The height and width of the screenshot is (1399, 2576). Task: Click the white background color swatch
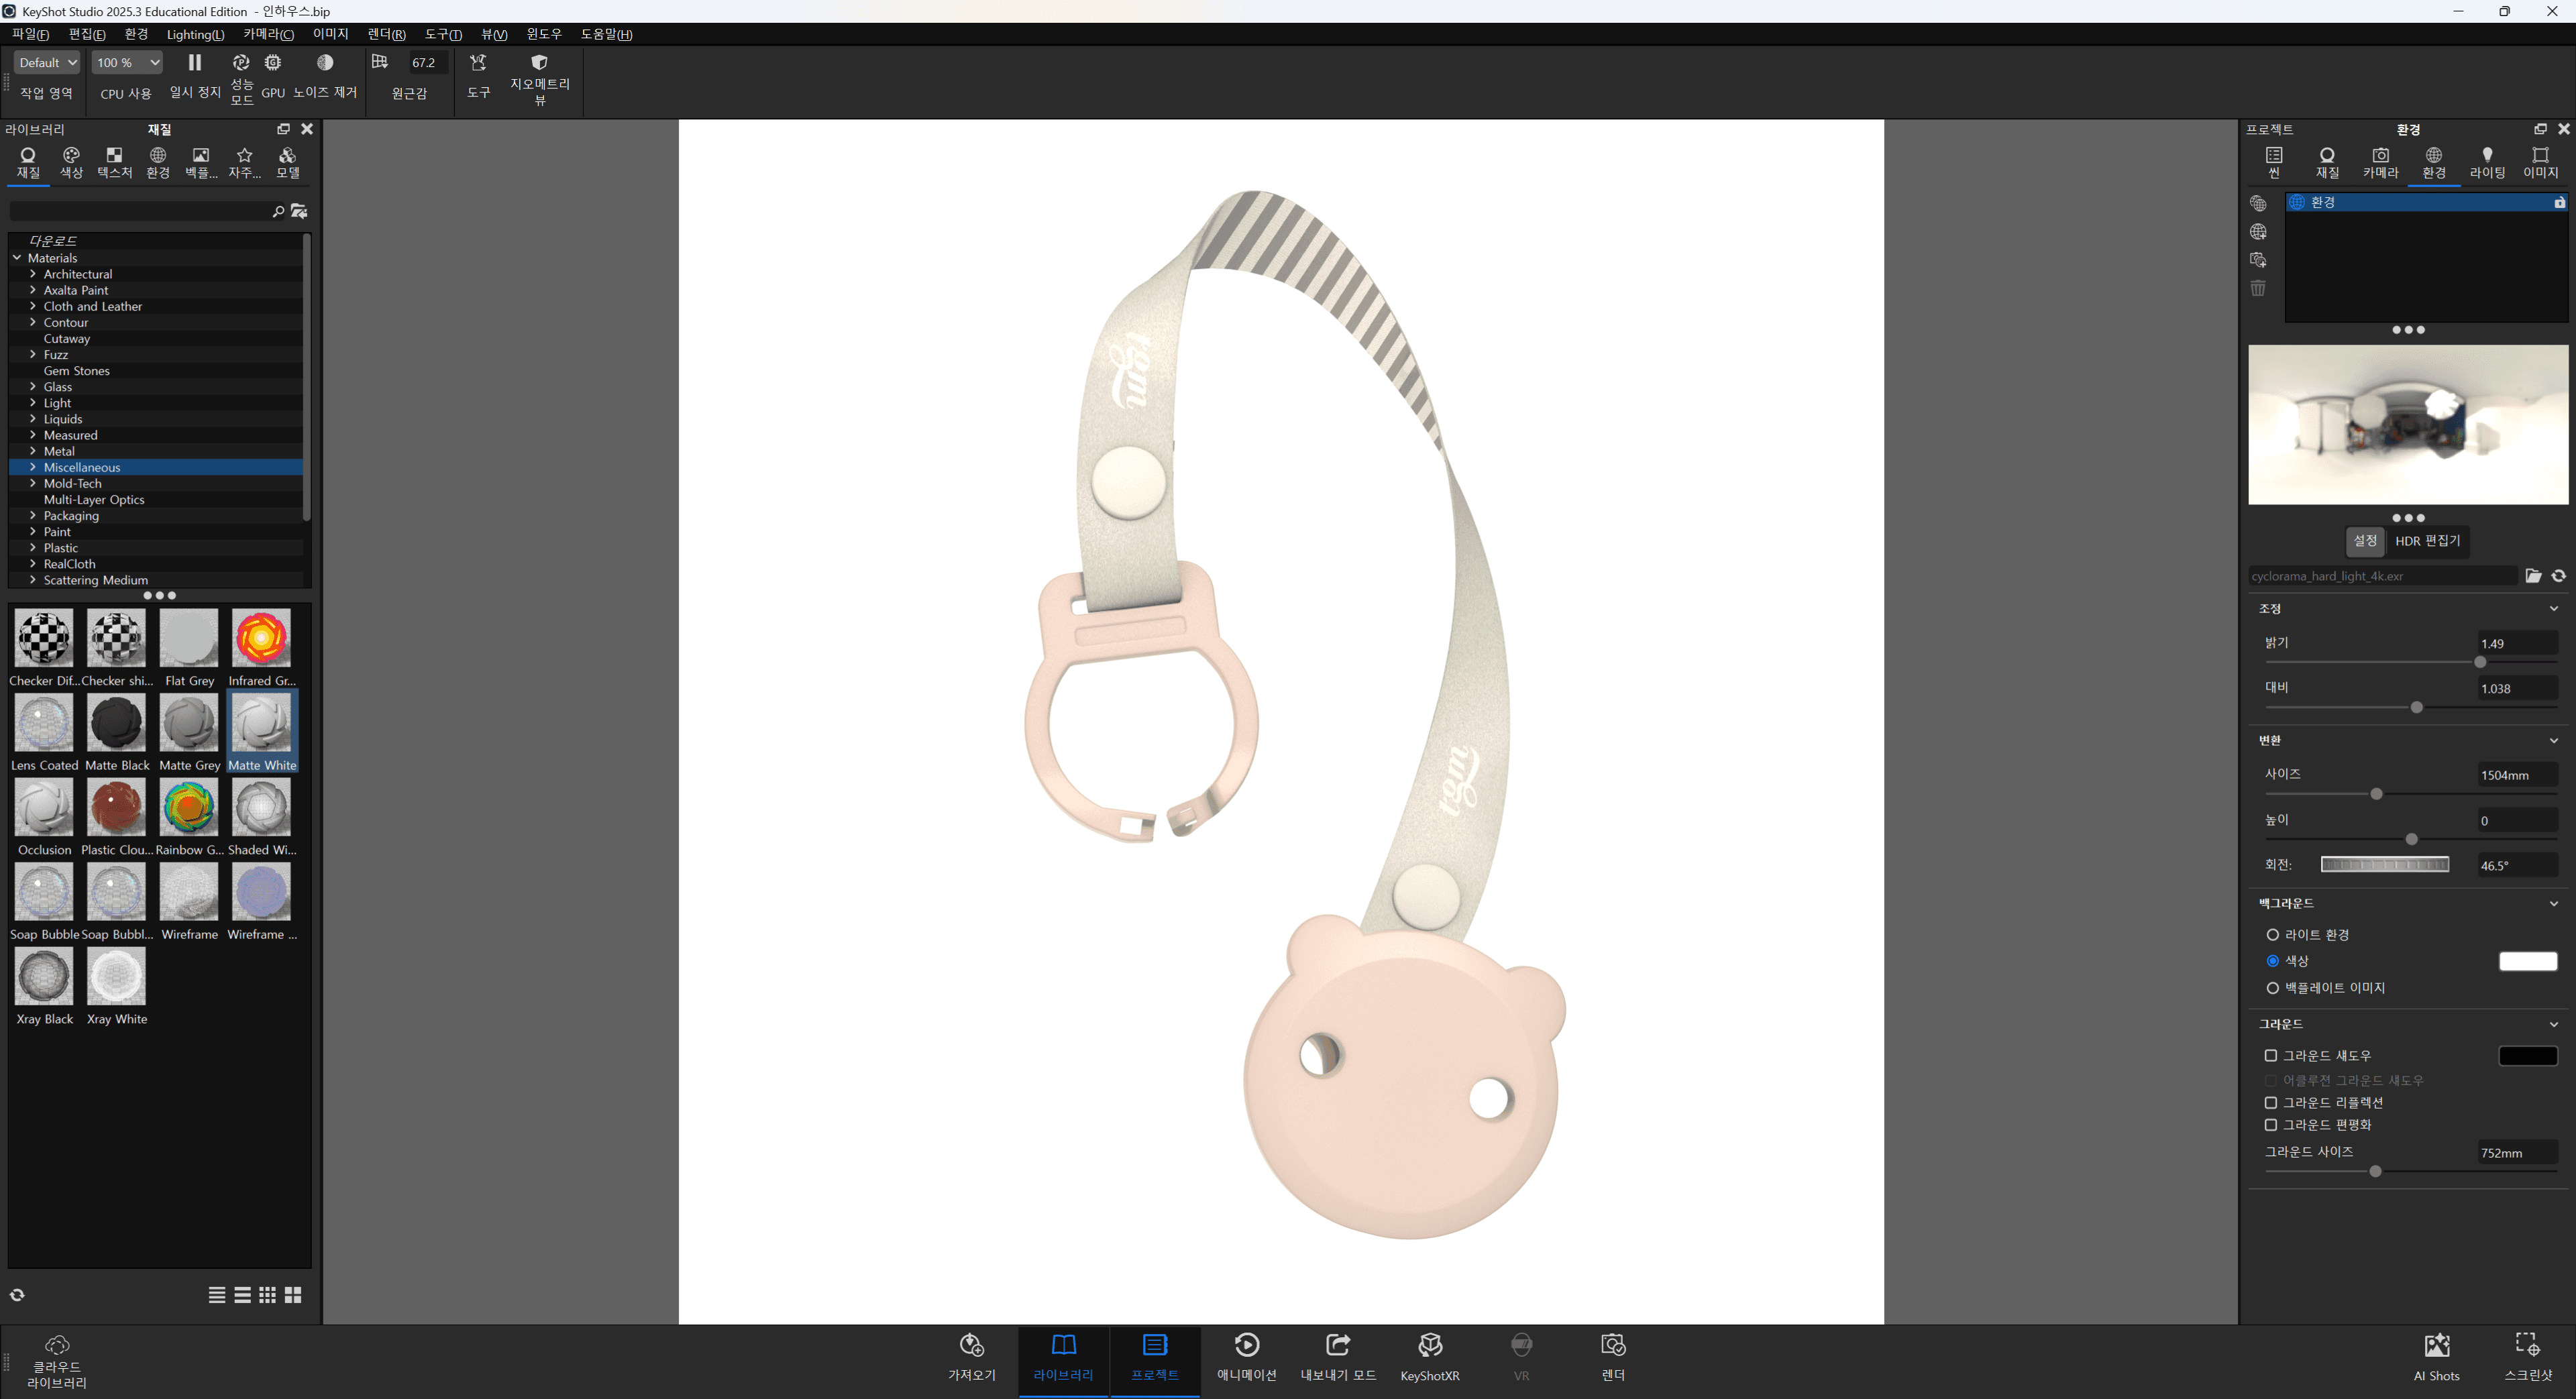2527,961
